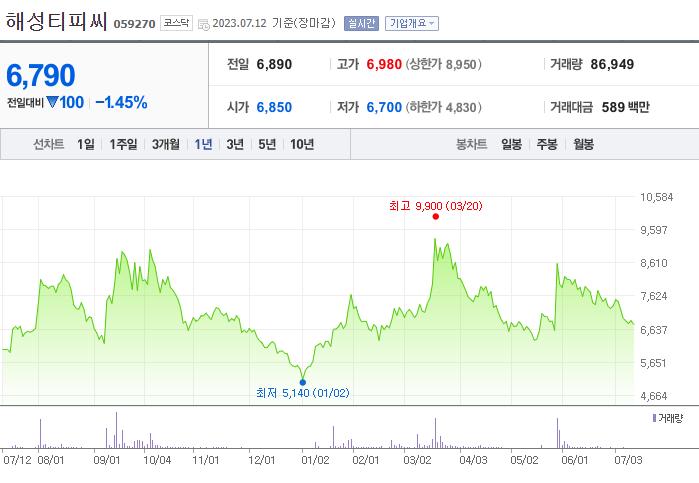Select the 1년 line chart period
The height and width of the screenshot is (483, 699).
203,144
